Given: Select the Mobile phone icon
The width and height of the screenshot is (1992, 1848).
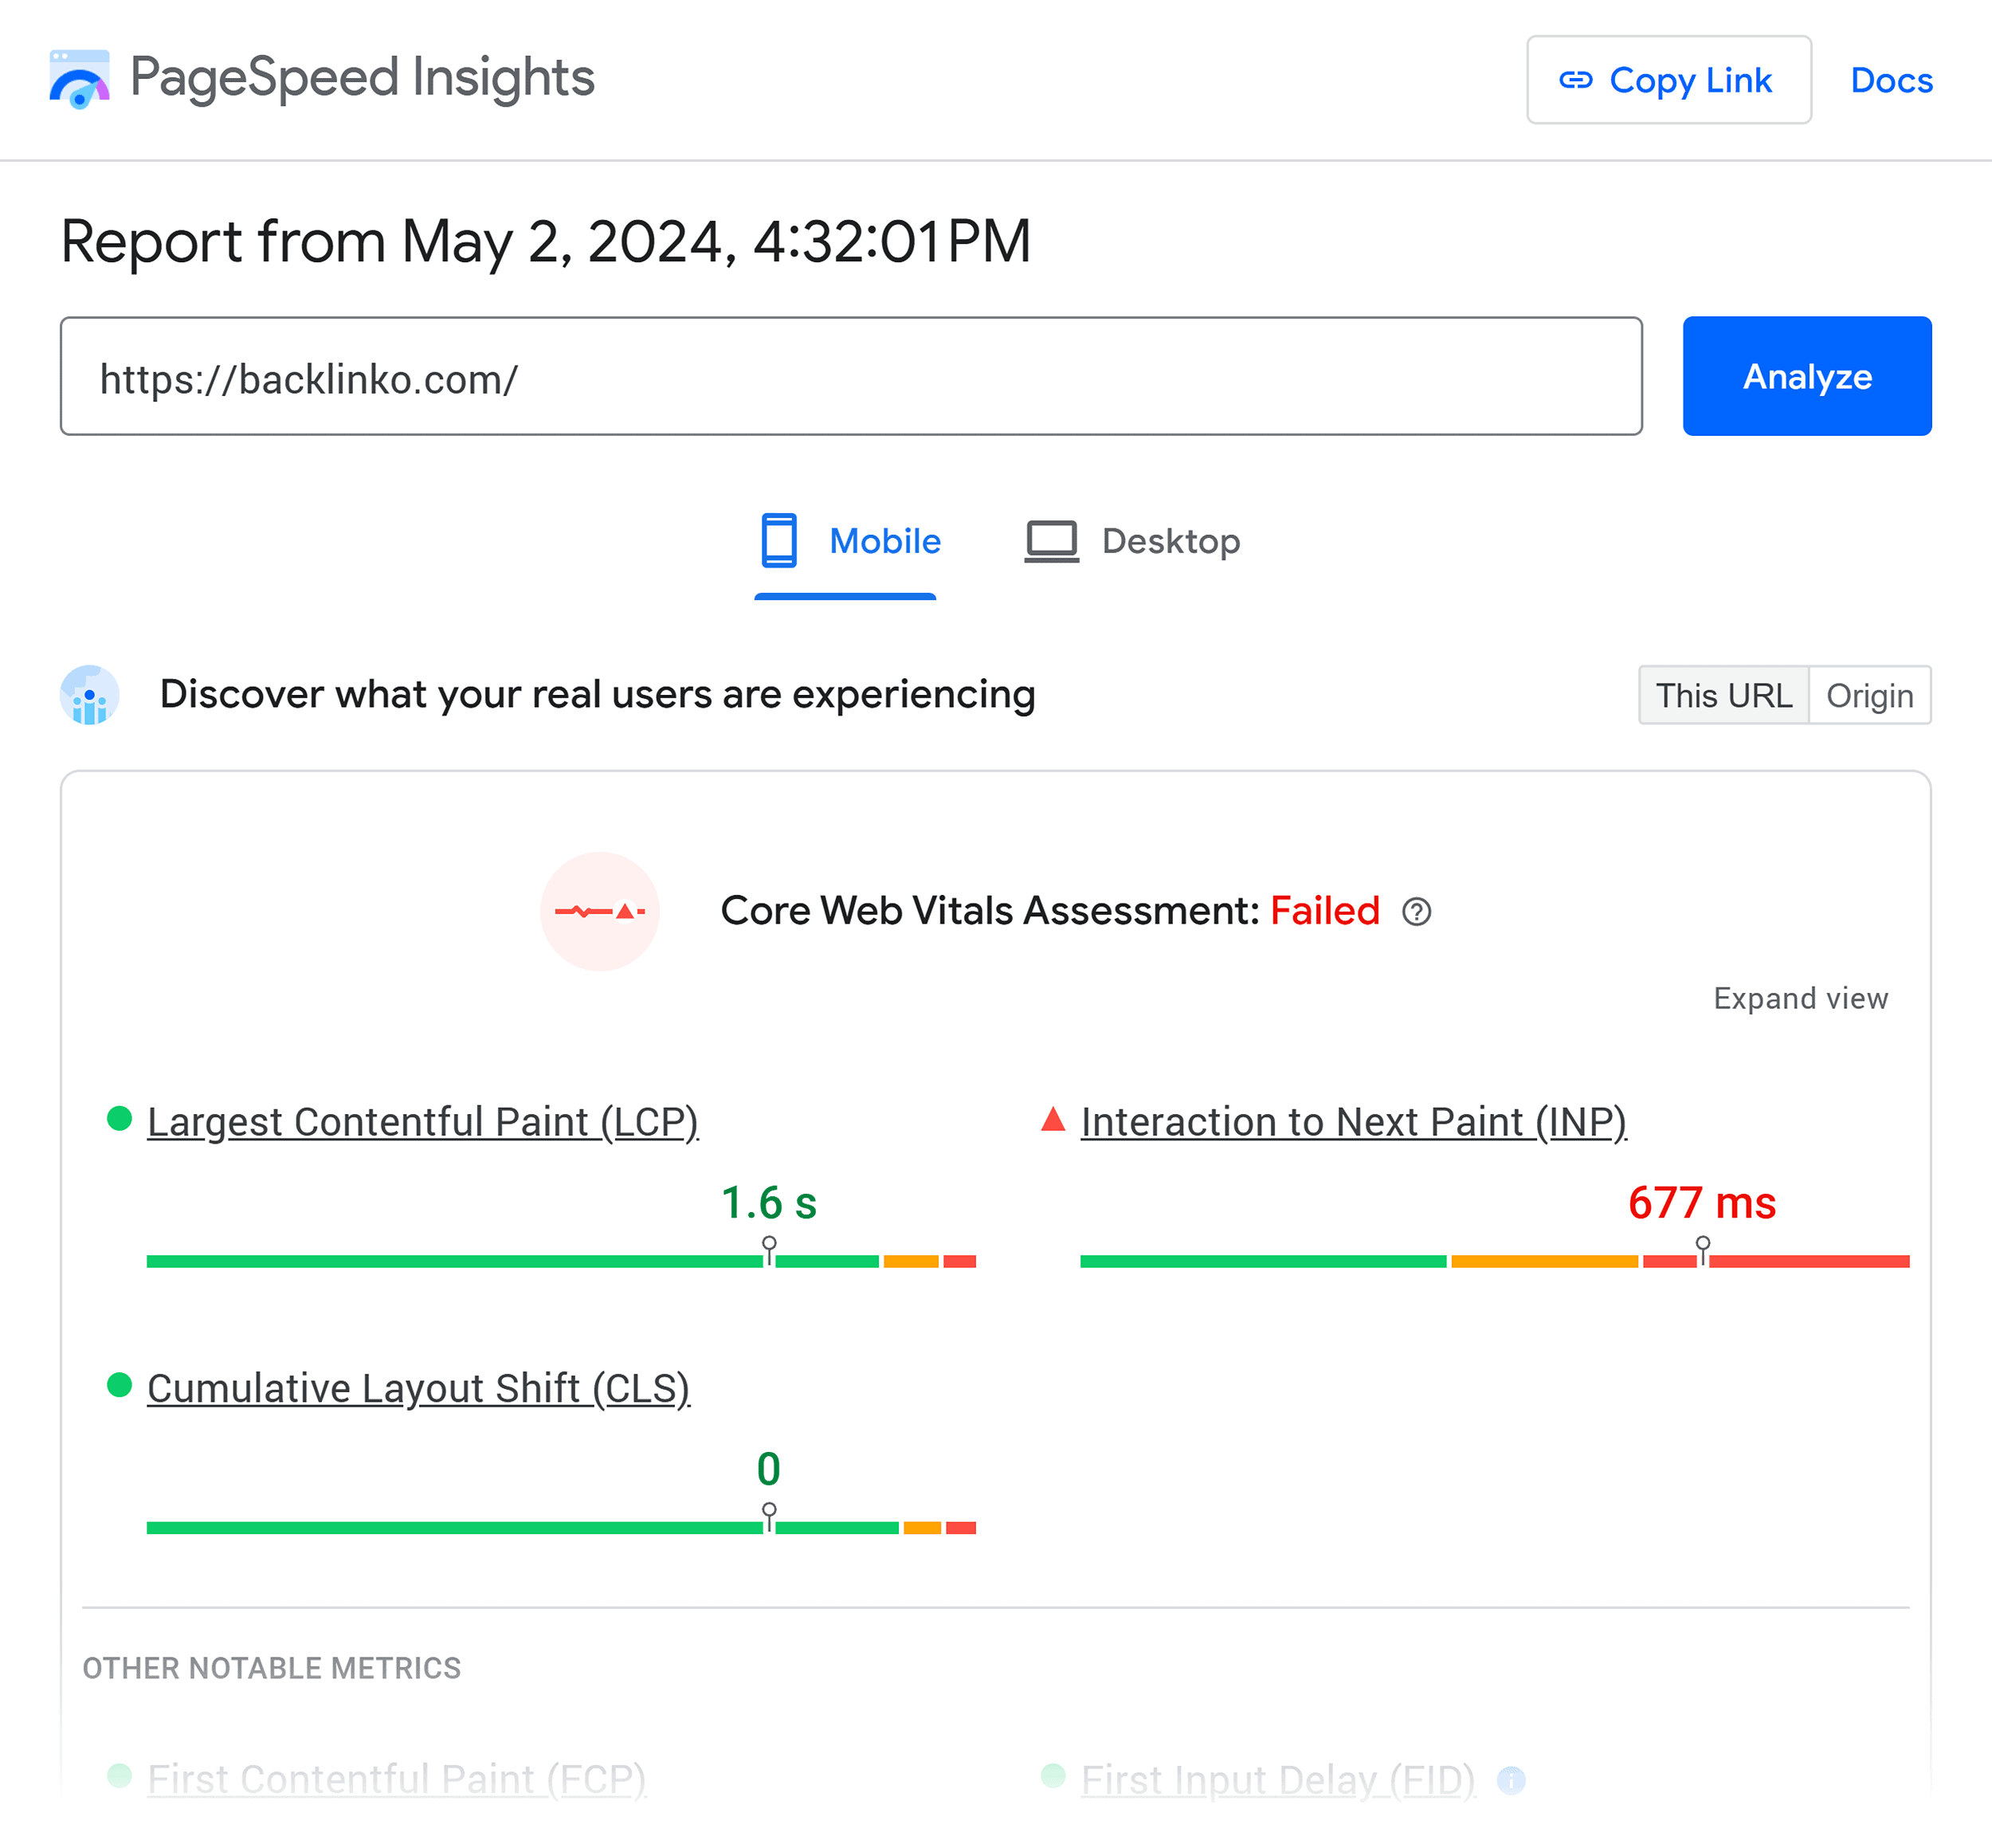Looking at the screenshot, I should click(x=779, y=541).
